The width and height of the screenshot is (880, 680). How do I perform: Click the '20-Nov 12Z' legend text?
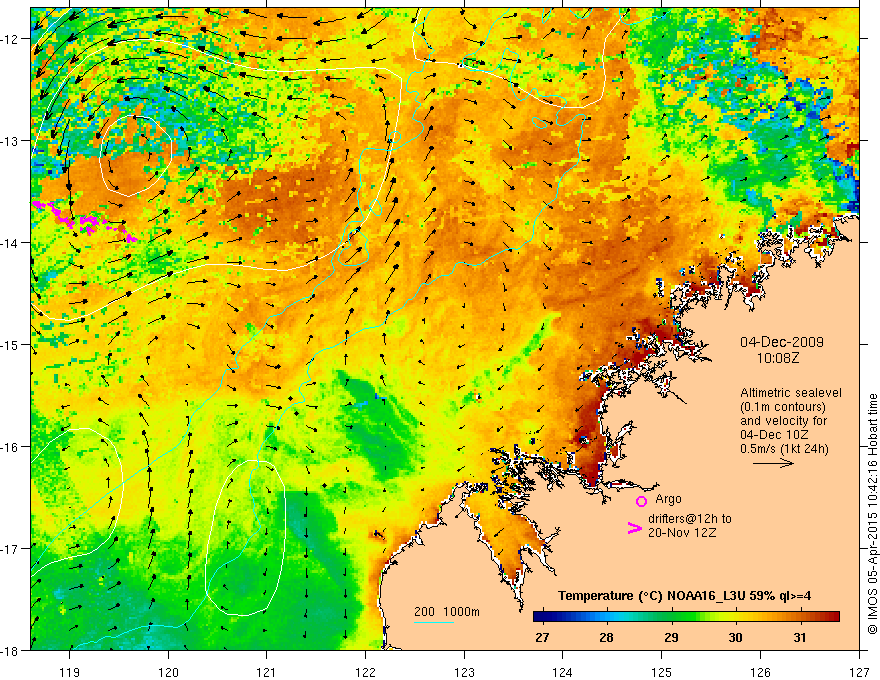[x=682, y=532]
